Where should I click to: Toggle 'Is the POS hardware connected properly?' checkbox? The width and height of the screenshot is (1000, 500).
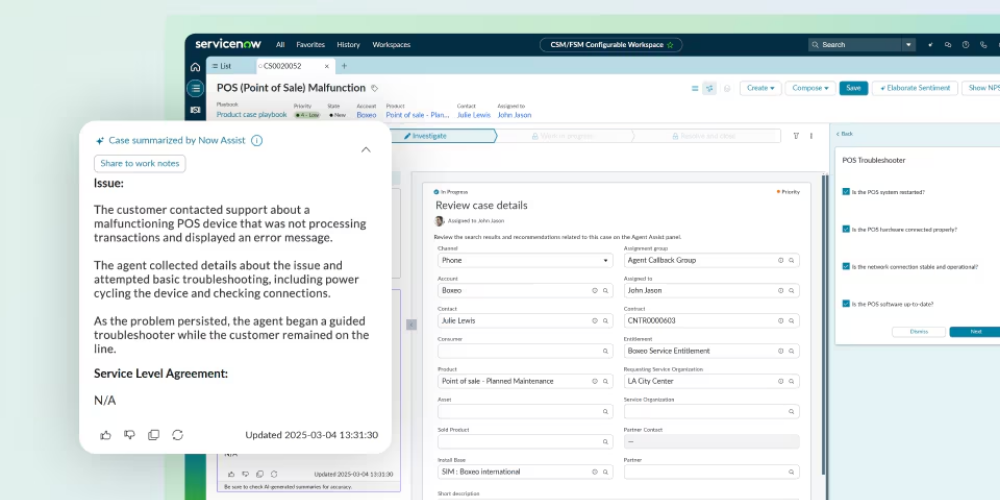click(846, 229)
